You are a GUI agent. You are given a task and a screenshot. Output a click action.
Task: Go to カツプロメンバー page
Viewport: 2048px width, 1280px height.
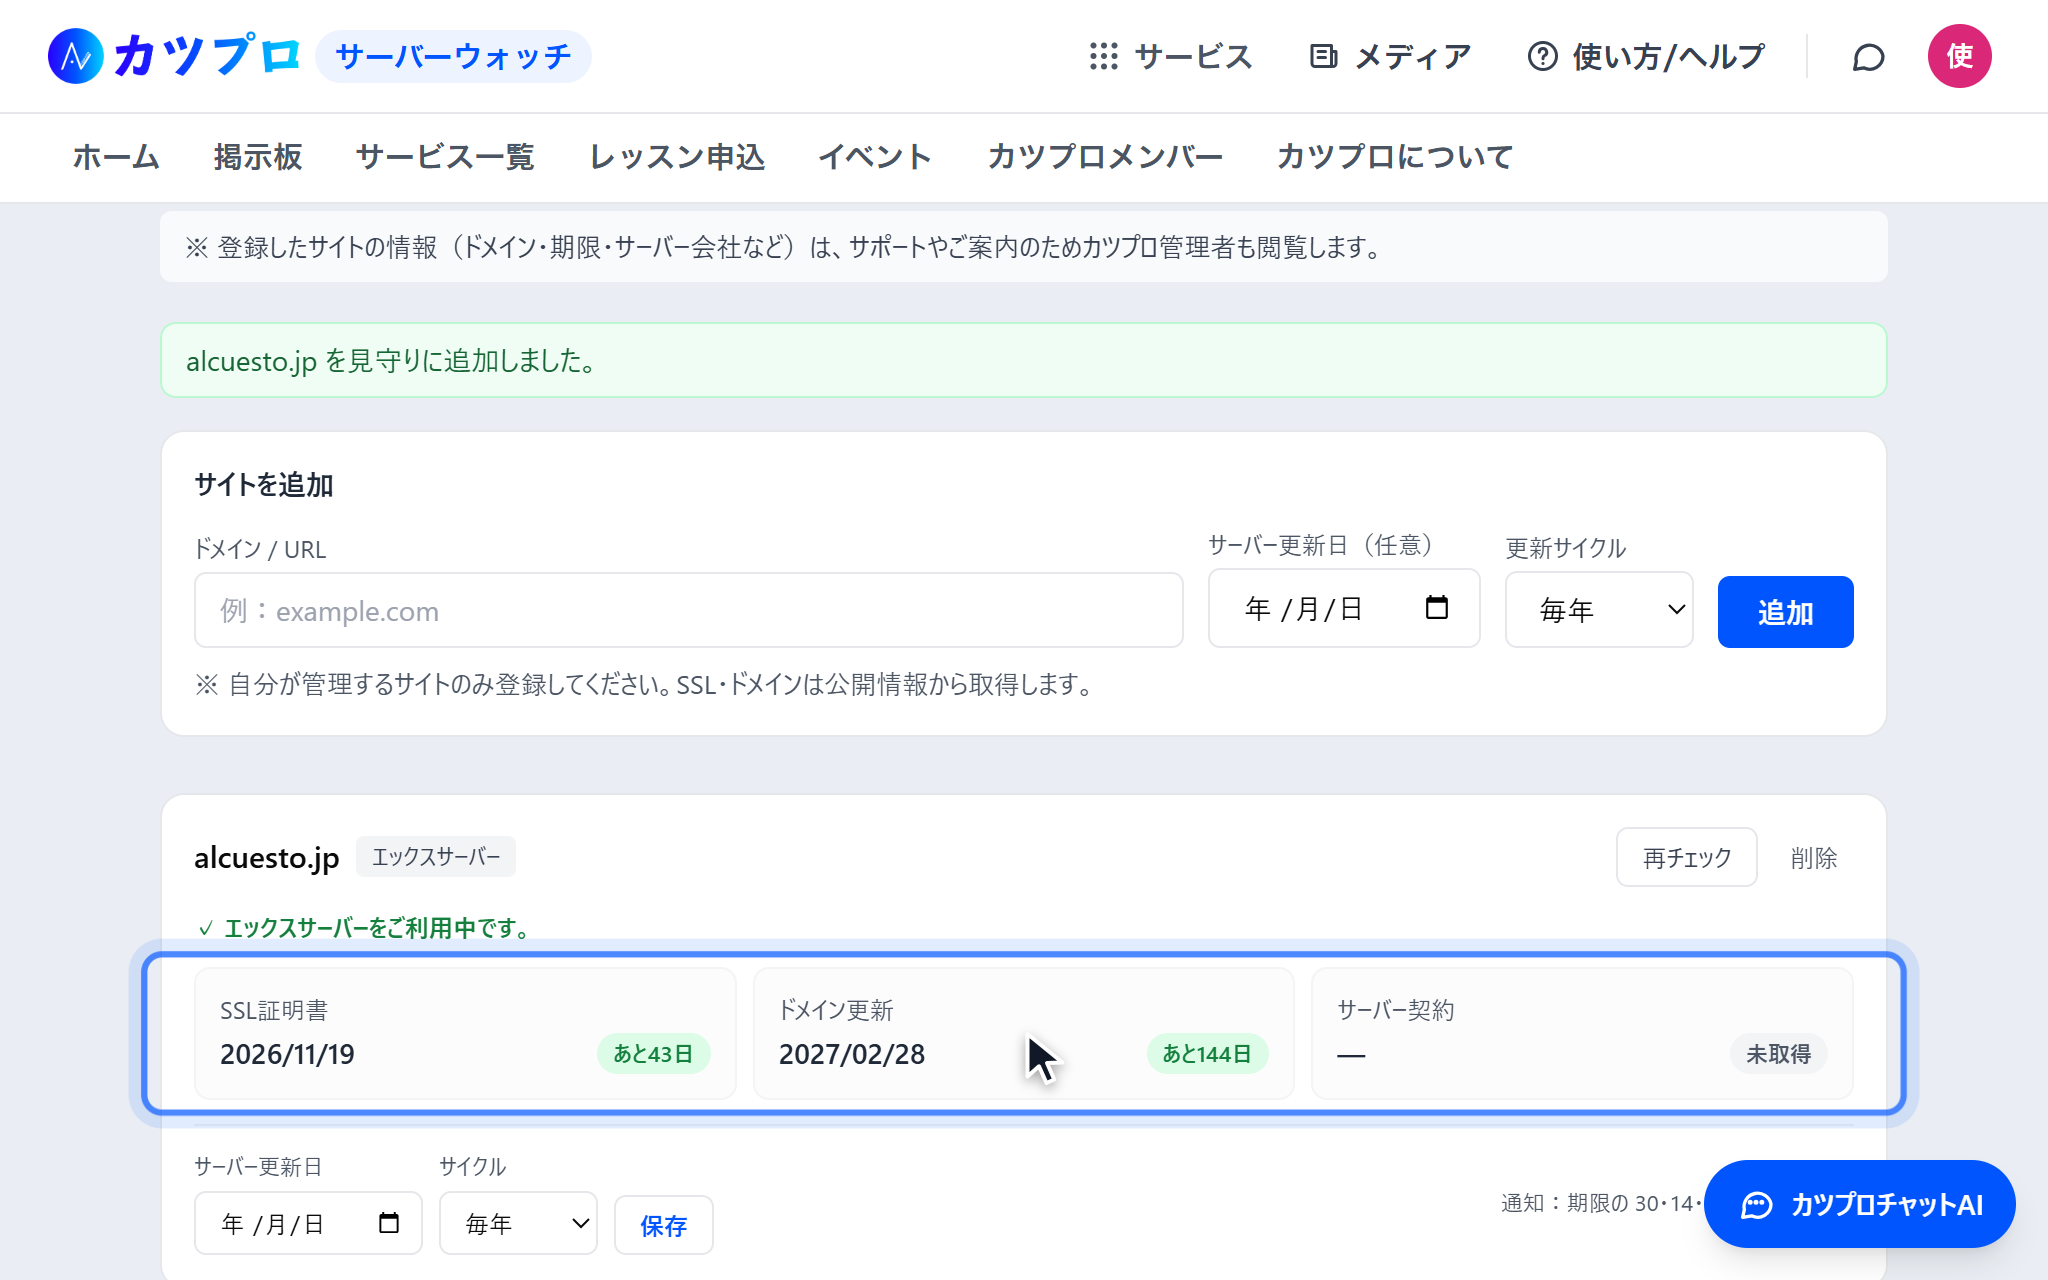tap(1105, 157)
